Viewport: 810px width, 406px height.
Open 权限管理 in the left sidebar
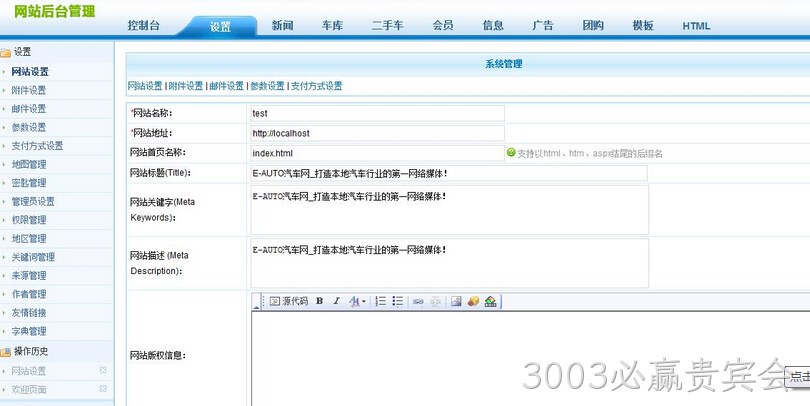[x=29, y=220]
